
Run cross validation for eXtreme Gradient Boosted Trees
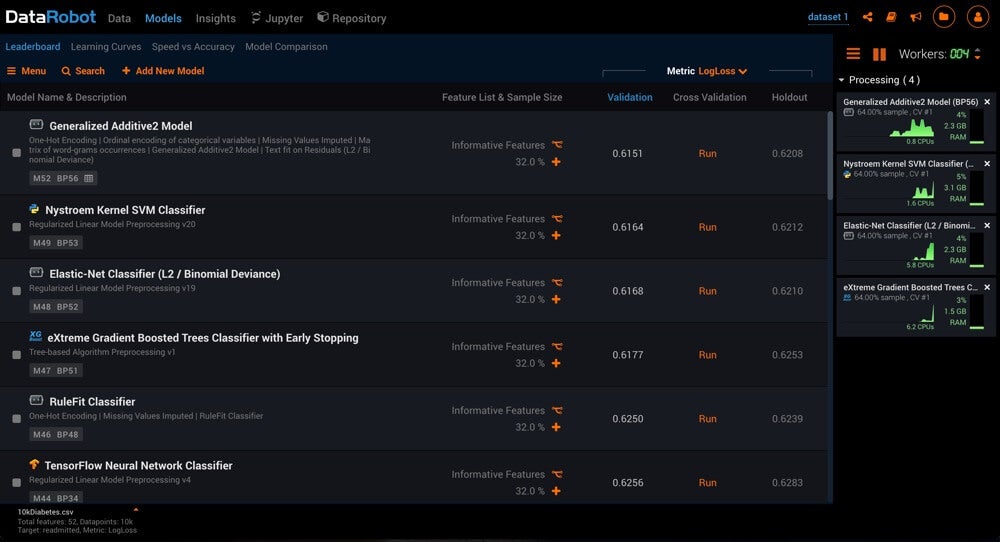tap(707, 355)
